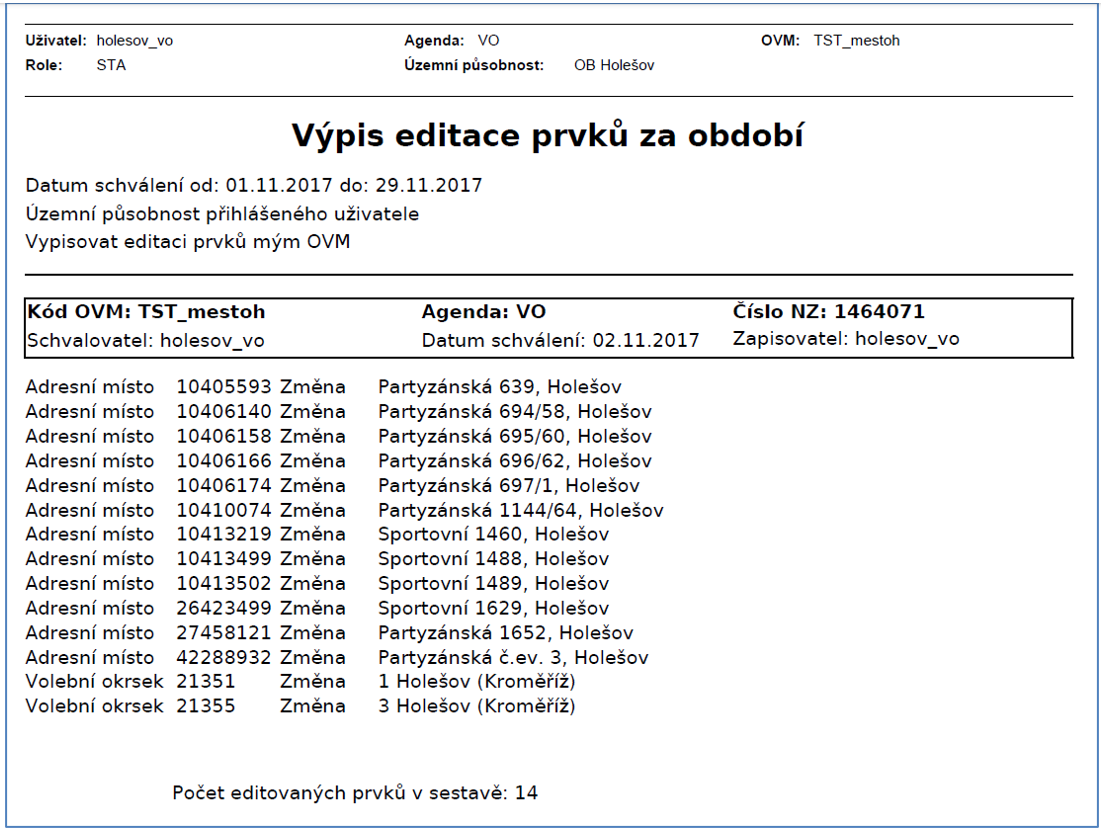Click the report title 'Výpis editace prvků za období'
This screenshot has width=1101, height=831.
click(548, 137)
